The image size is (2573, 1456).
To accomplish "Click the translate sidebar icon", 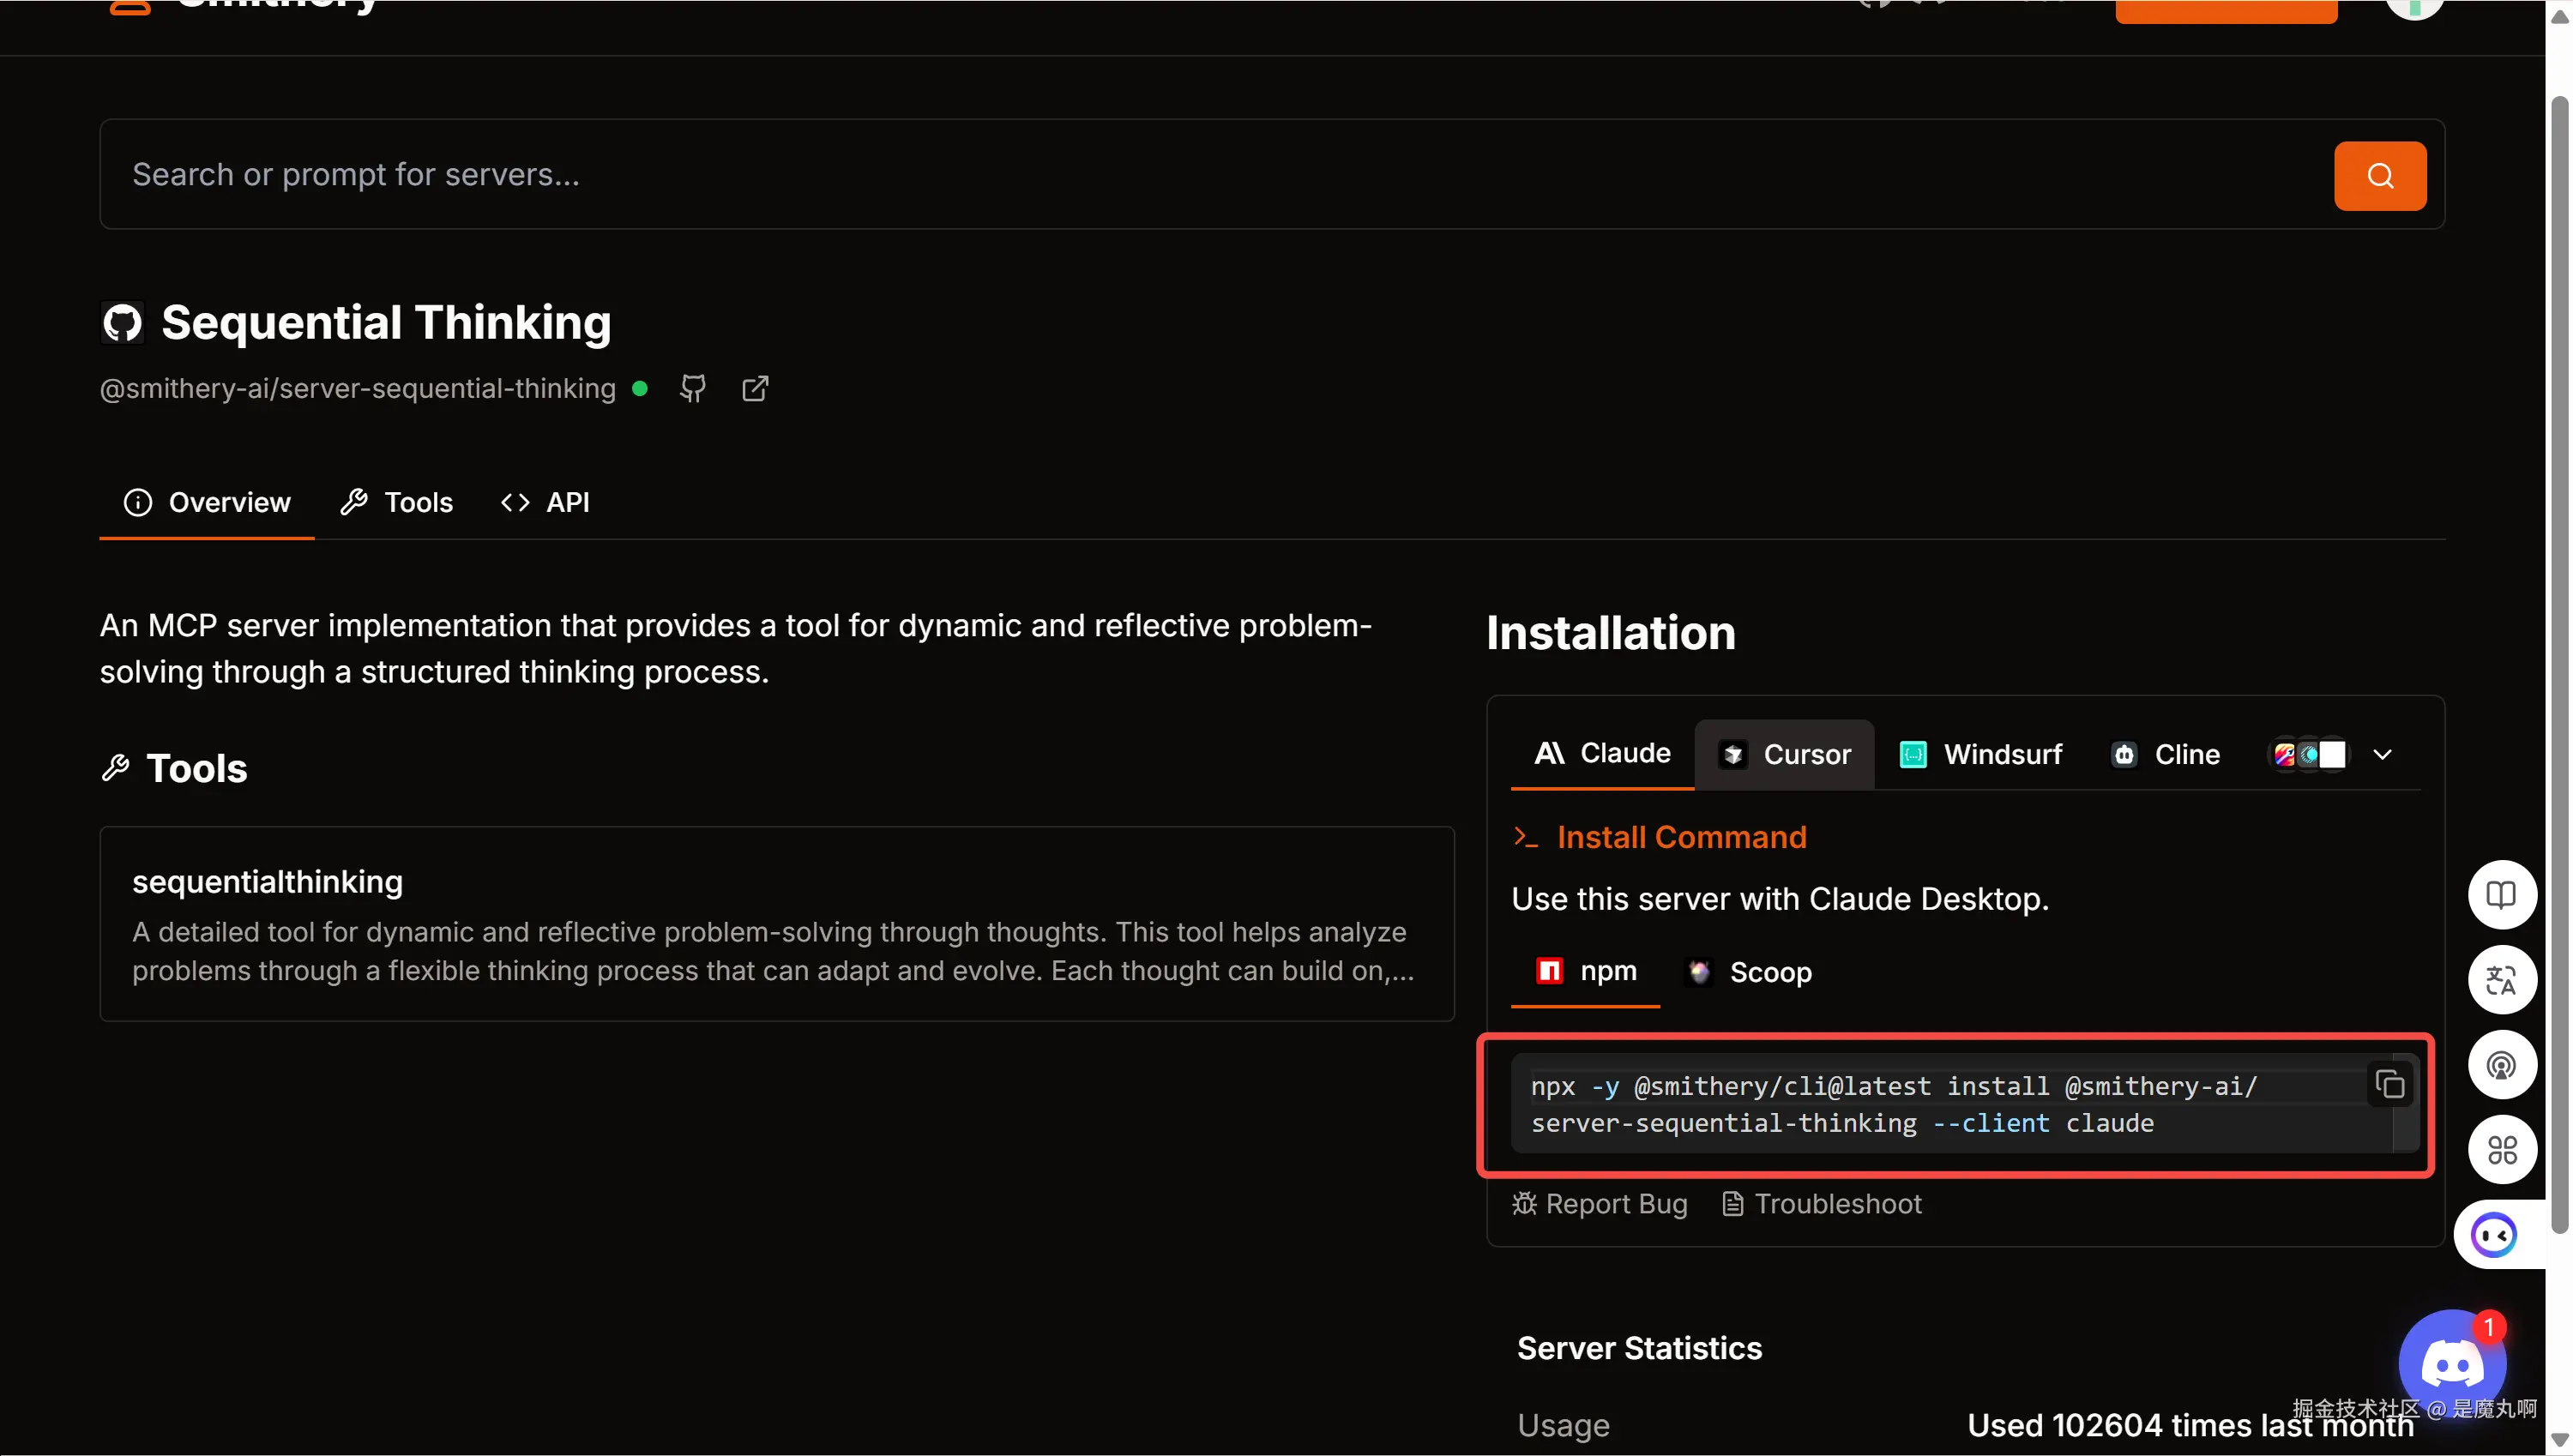I will [2501, 979].
